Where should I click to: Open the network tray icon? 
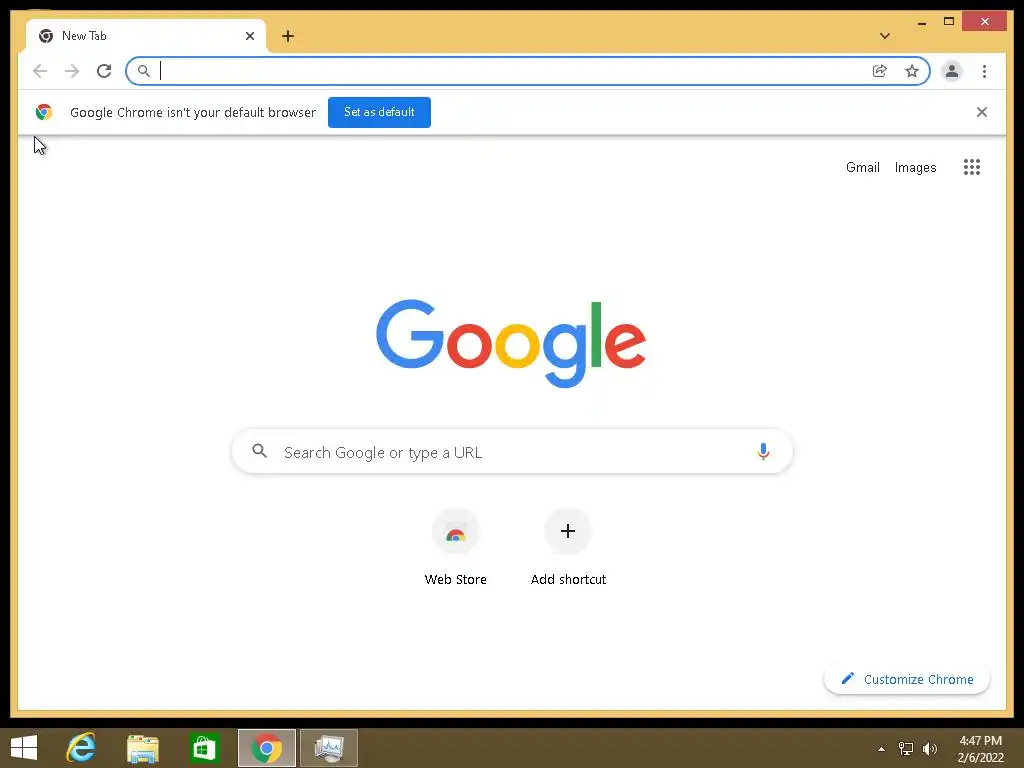[x=906, y=749]
